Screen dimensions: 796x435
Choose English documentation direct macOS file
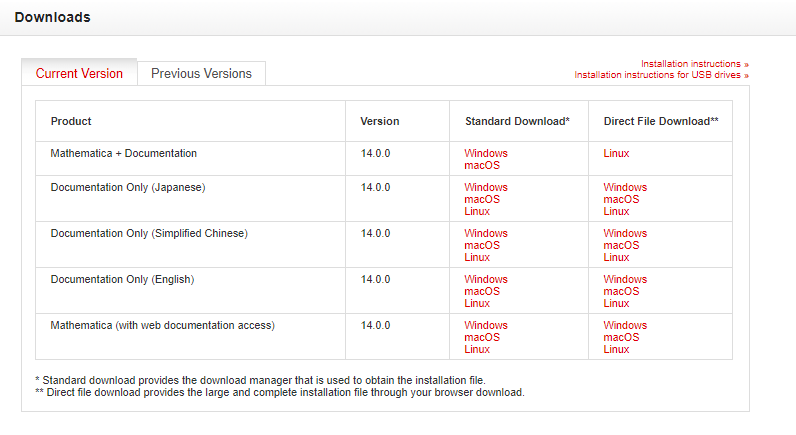coord(621,291)
